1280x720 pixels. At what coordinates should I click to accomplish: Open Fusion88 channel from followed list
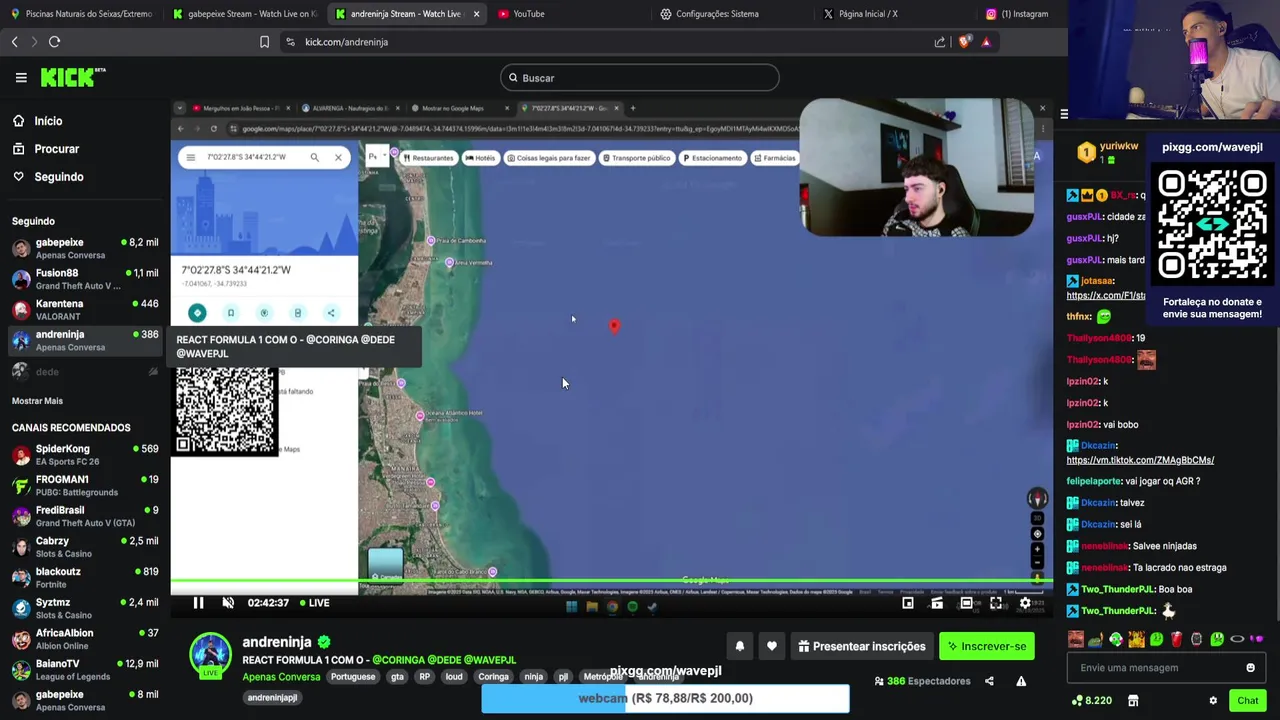pyautogui.click(x=85, y=279)
